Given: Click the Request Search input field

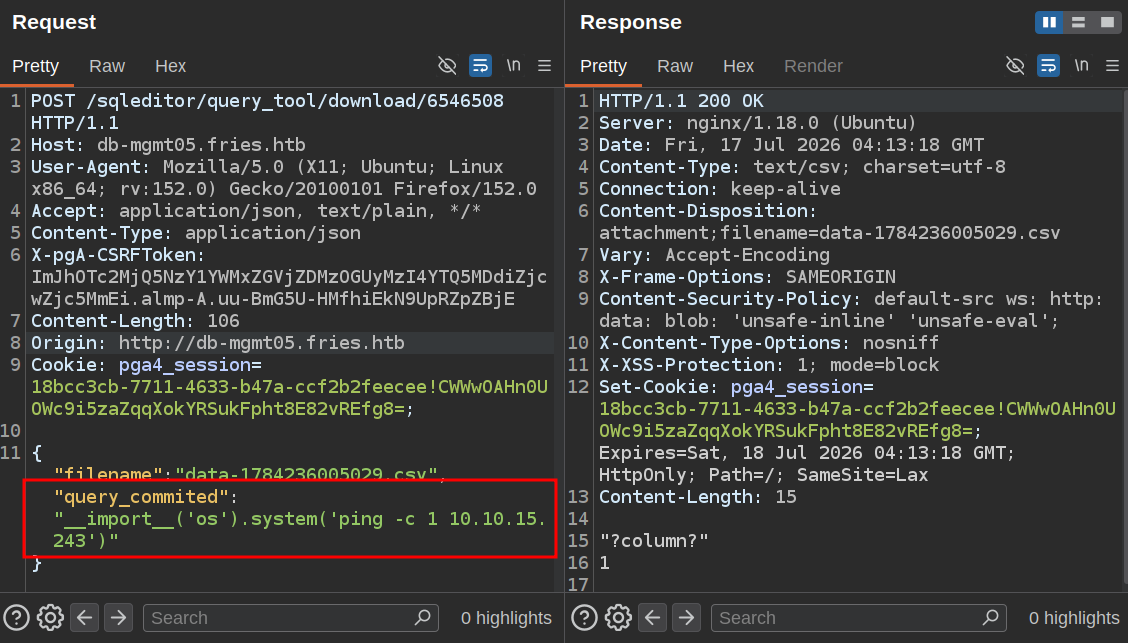Looking at the screenshot, I should pos(291,618).
